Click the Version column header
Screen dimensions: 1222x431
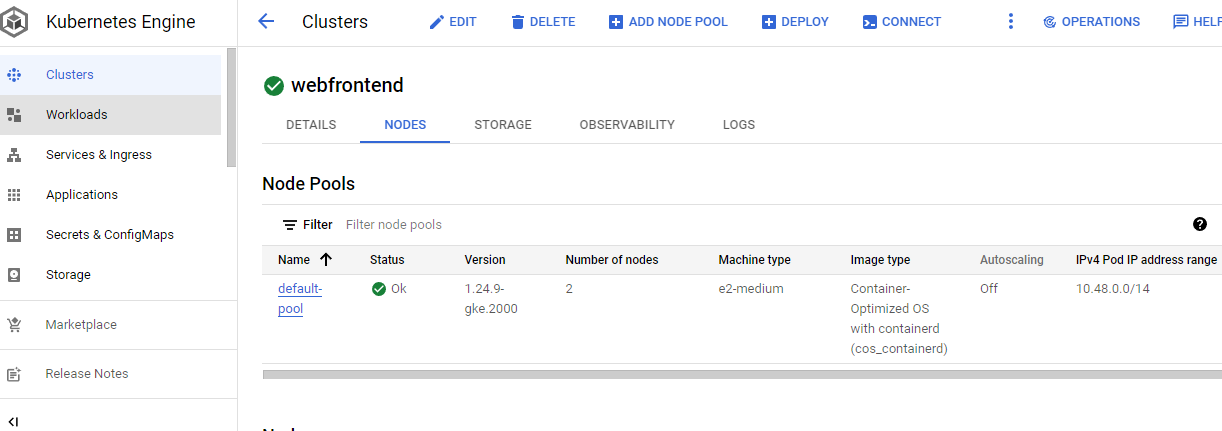tap(485, 260)
